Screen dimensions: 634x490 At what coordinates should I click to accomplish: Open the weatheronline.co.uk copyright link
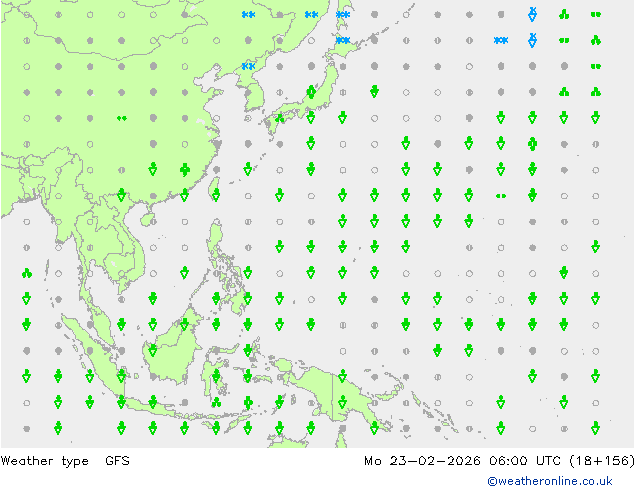549,481
